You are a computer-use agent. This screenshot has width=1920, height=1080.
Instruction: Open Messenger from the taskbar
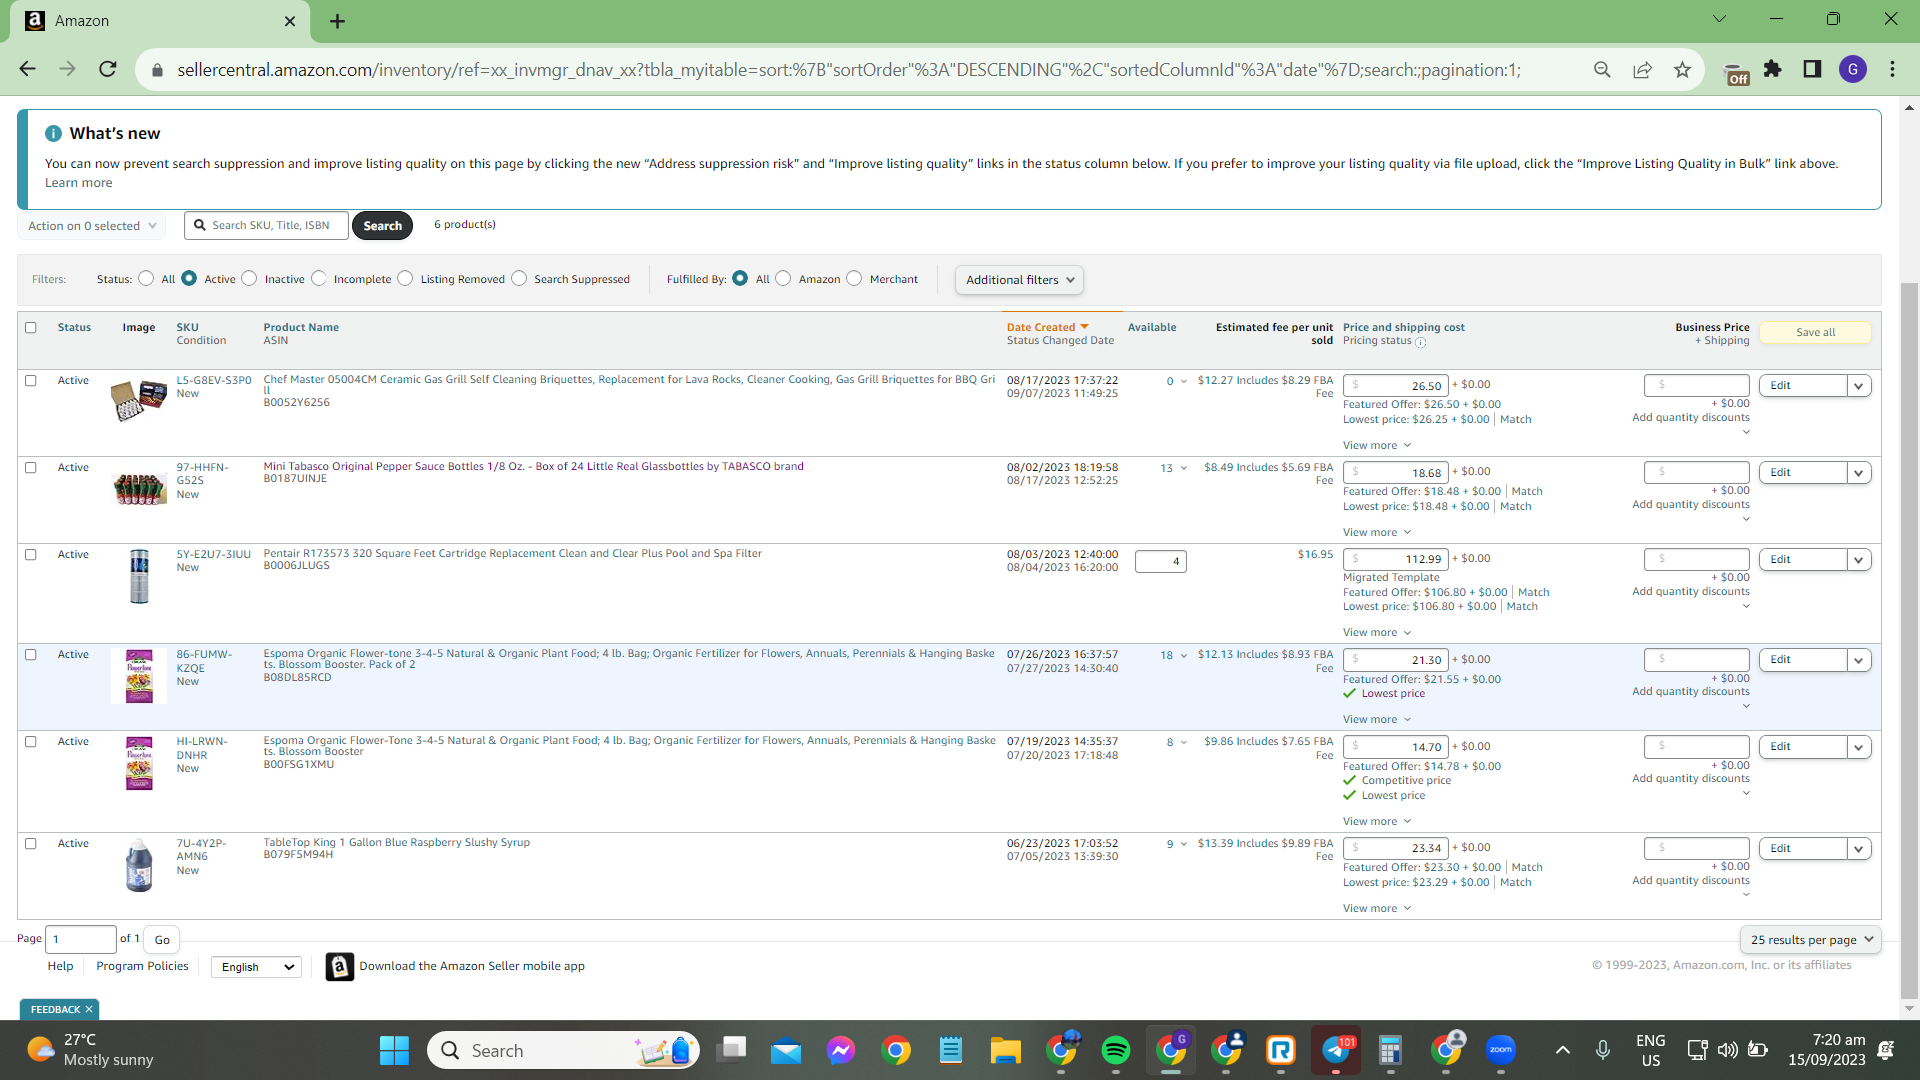point(841,1050)
